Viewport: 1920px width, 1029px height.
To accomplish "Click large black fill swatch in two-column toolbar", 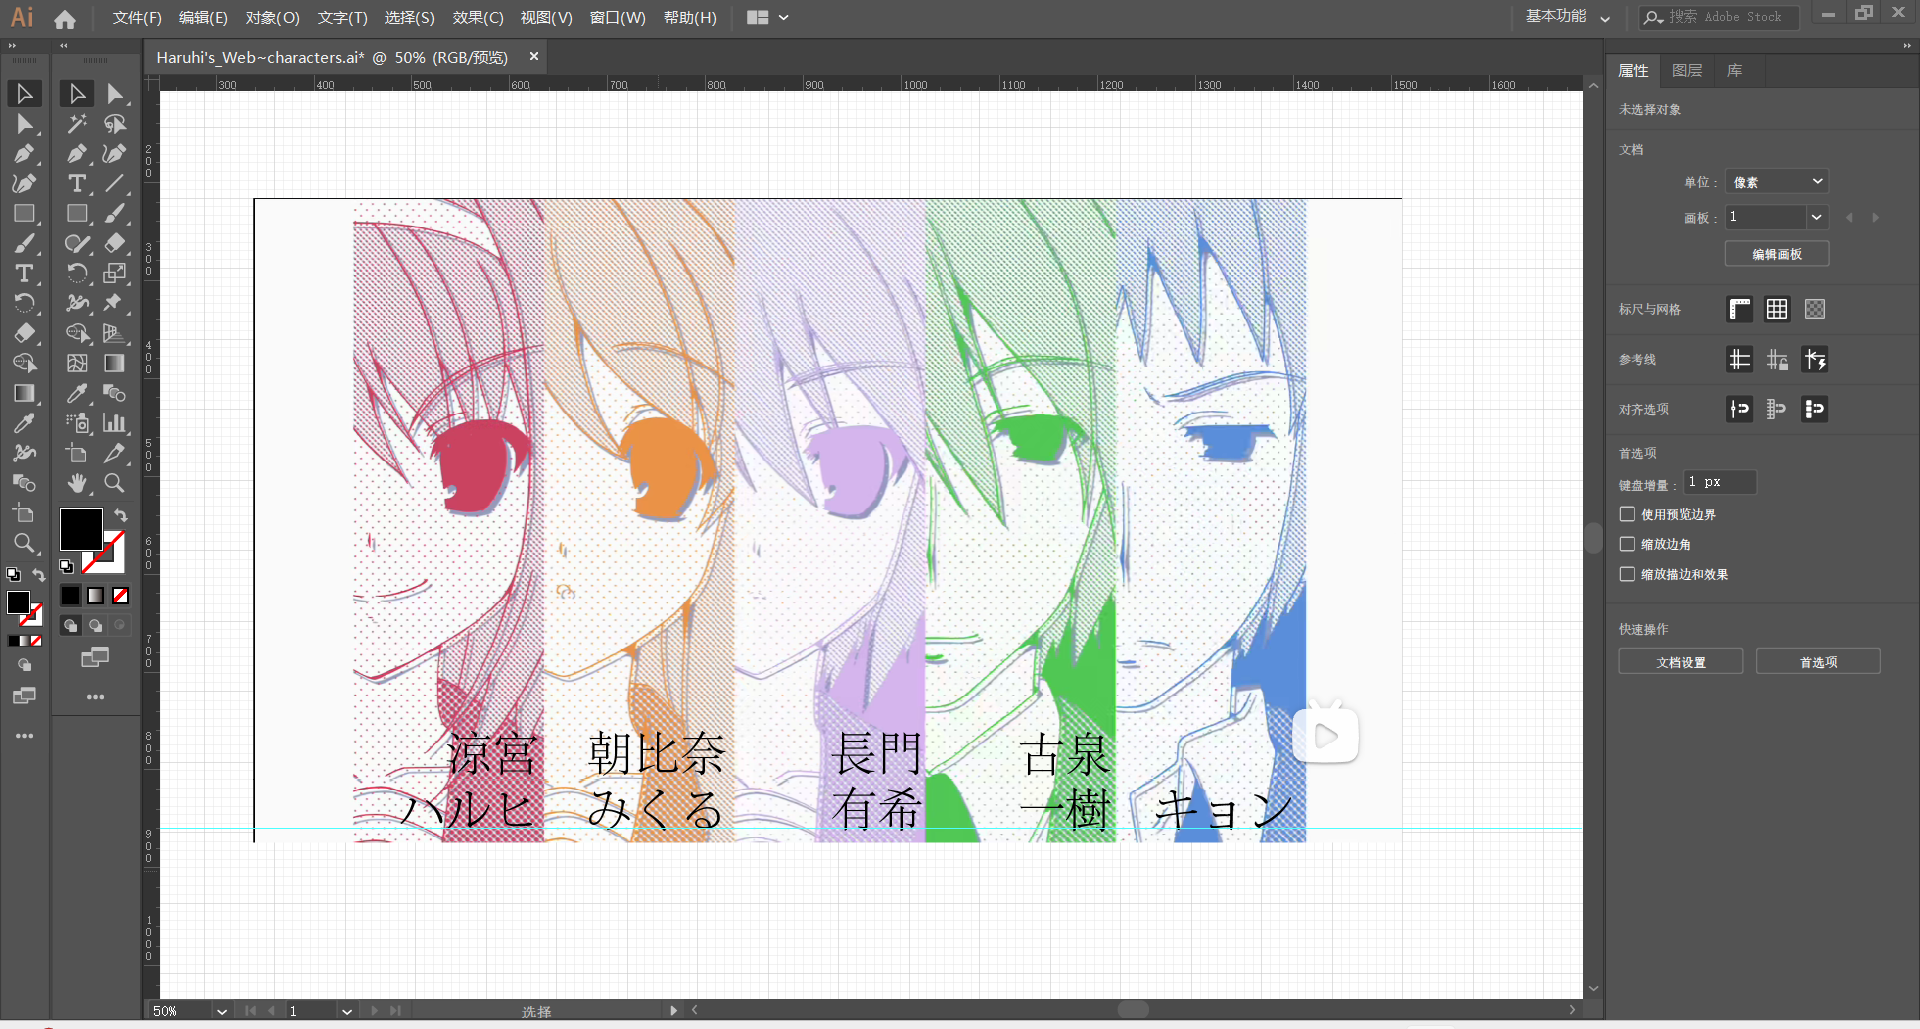I will (81, 529).
